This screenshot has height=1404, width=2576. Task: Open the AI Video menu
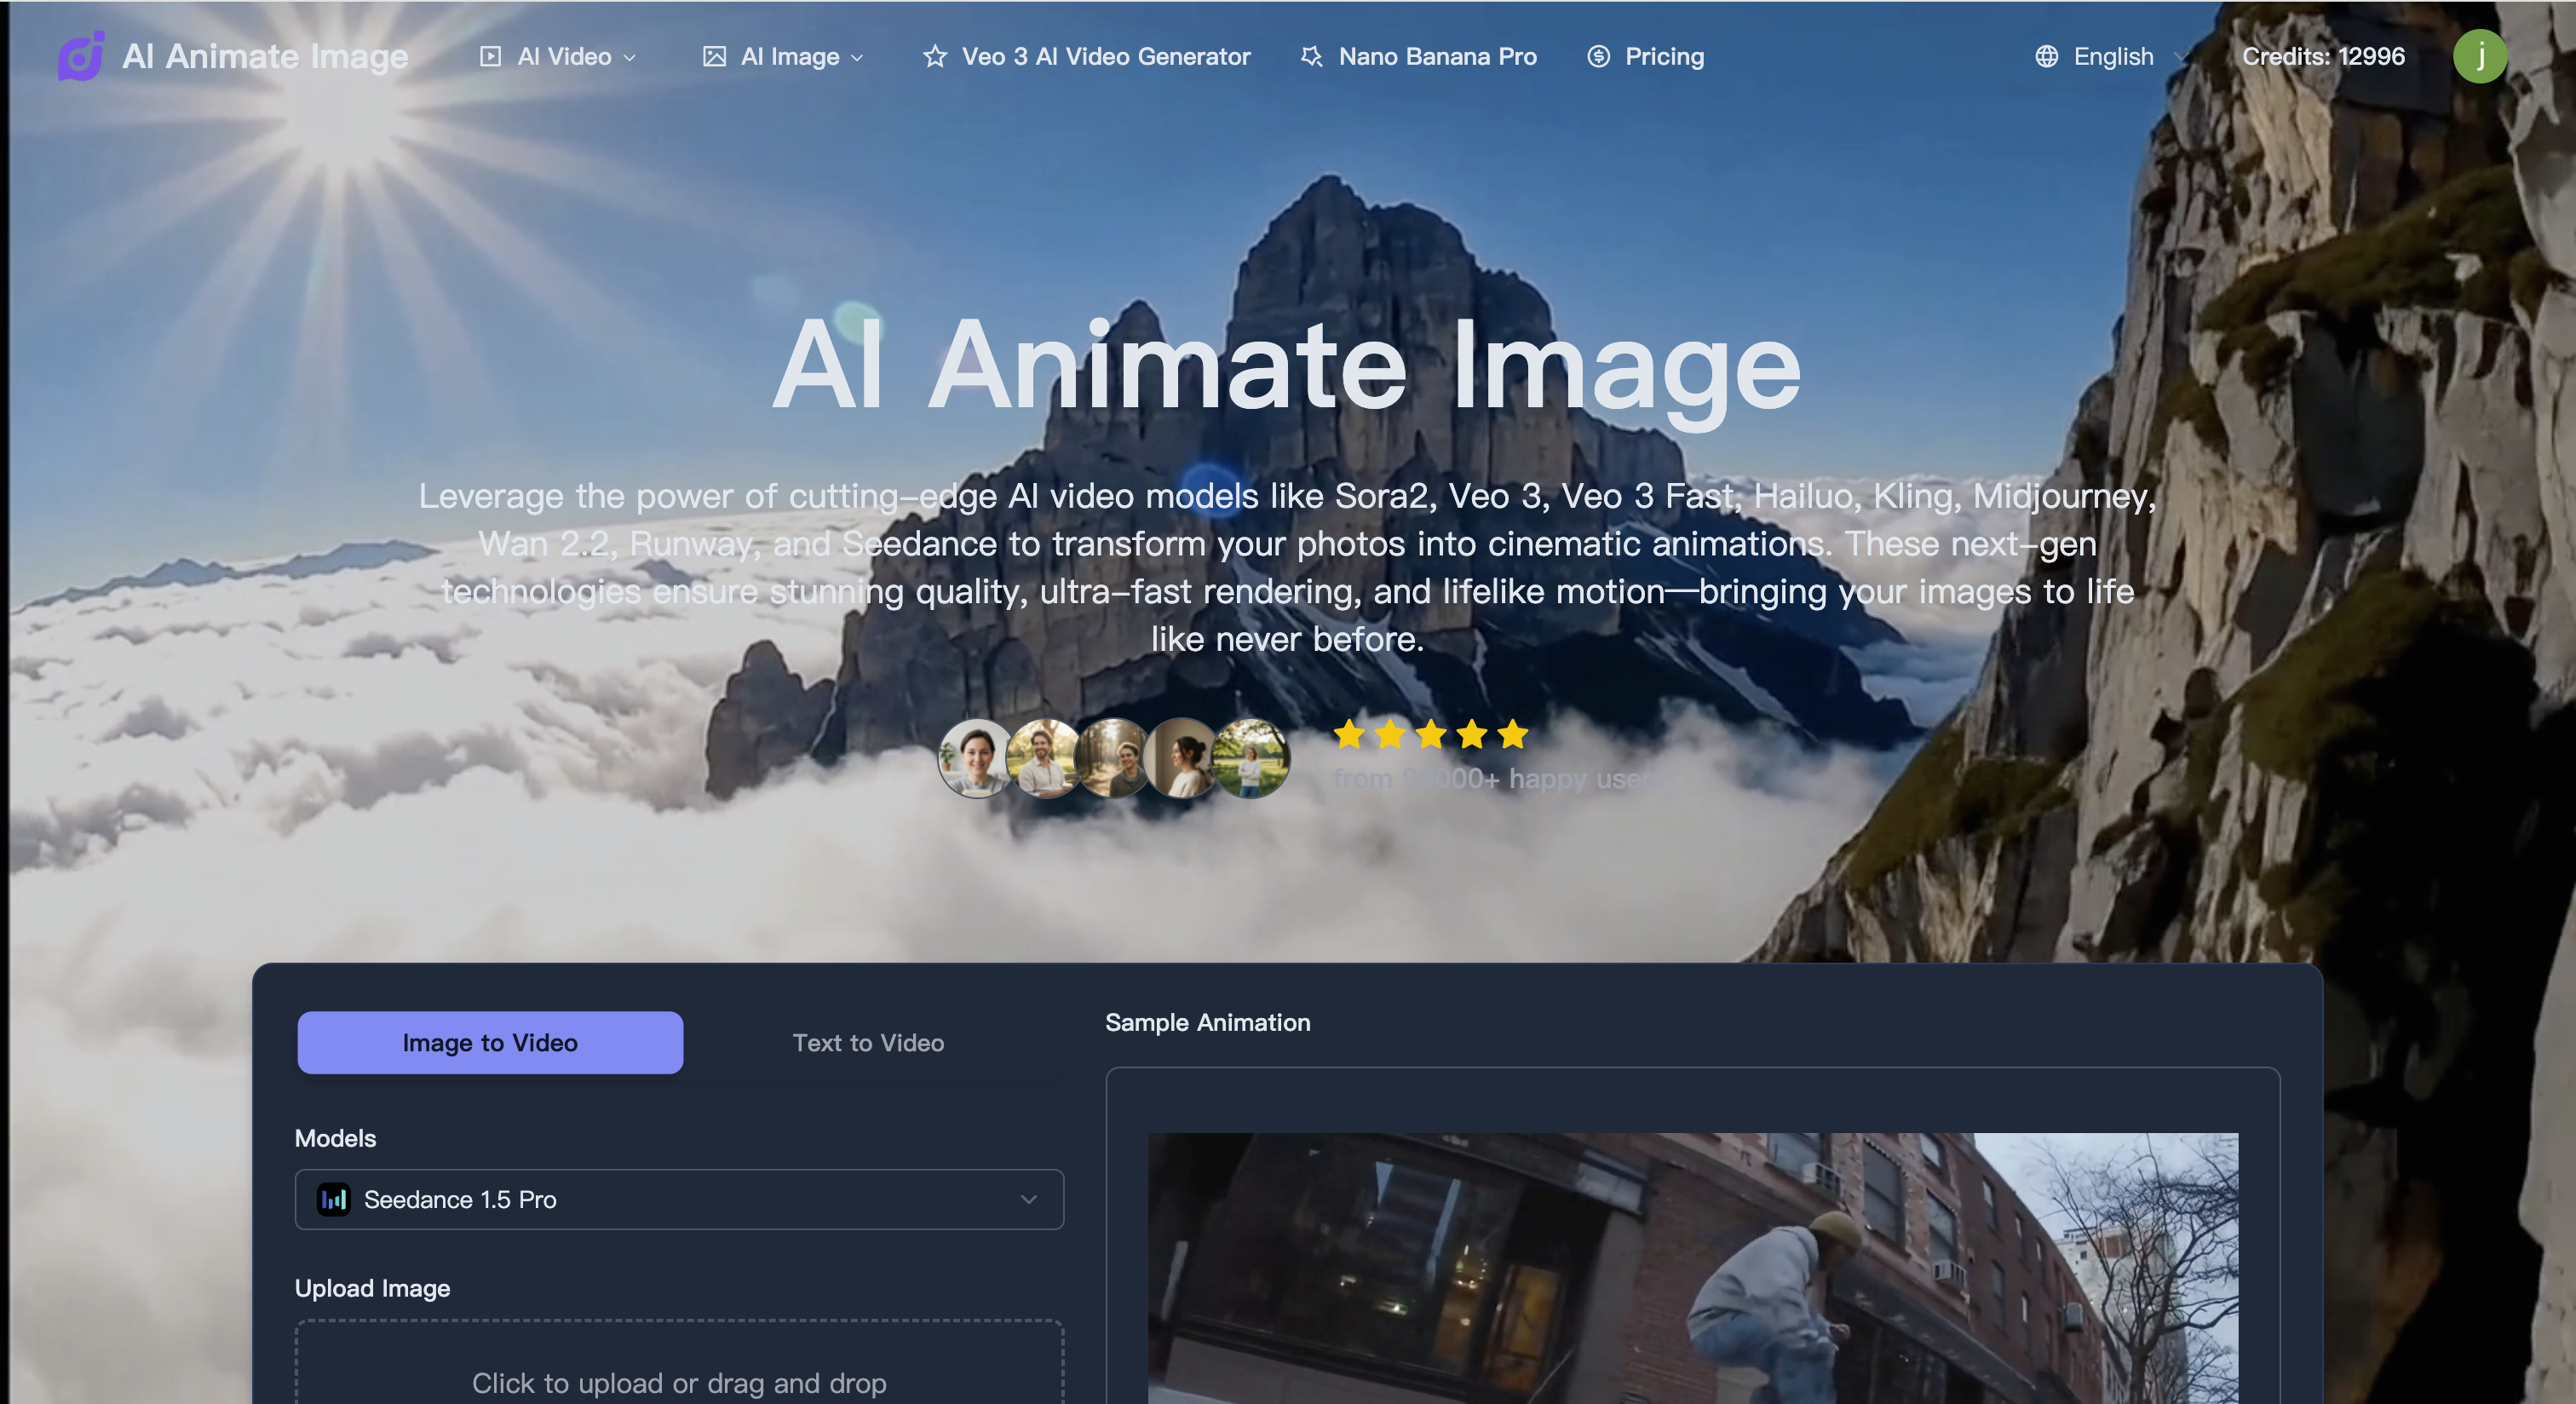point(558,57)
